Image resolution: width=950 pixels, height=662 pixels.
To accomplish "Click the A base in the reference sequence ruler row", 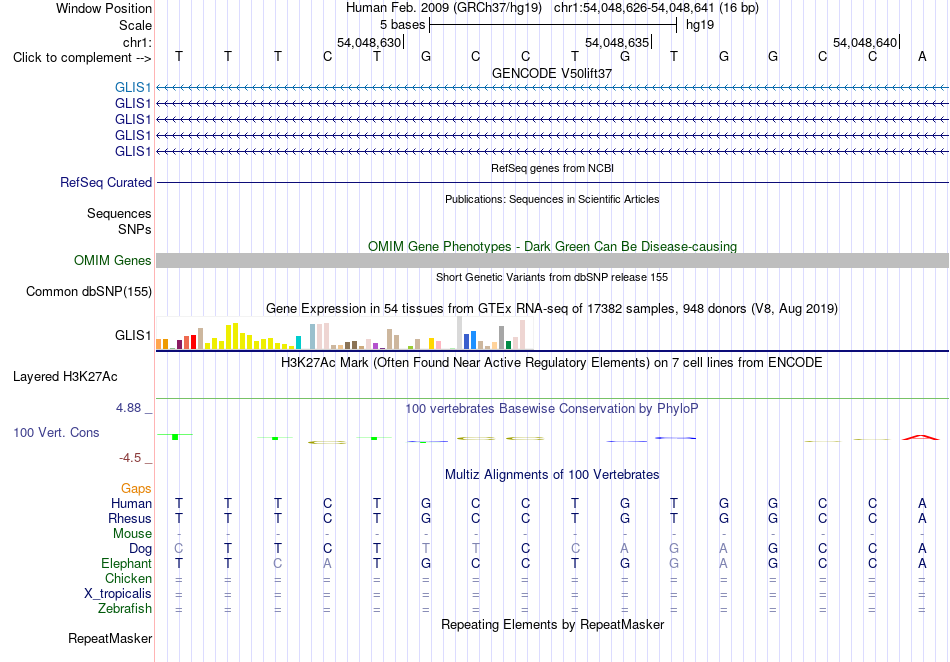I will click(x=922, y=56).
